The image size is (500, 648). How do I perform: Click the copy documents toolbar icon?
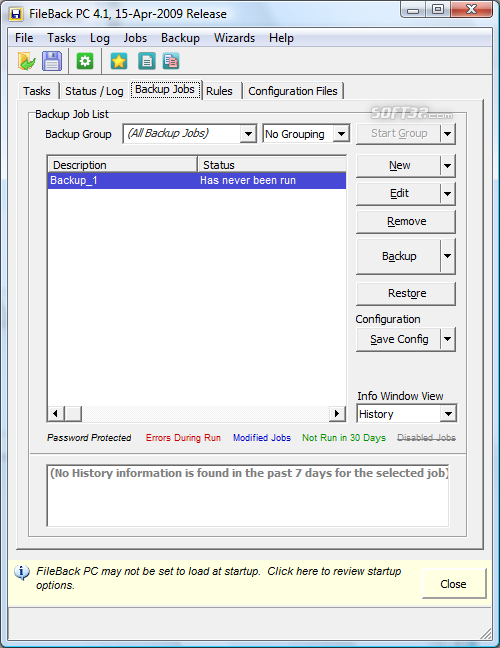pyautogui.click(x=171, y=62)
